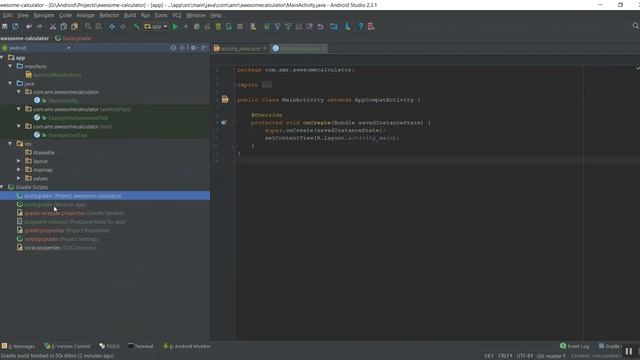
Task: Click the gutter icon beside MainActivity class line
Action: [x=225, y=99]
